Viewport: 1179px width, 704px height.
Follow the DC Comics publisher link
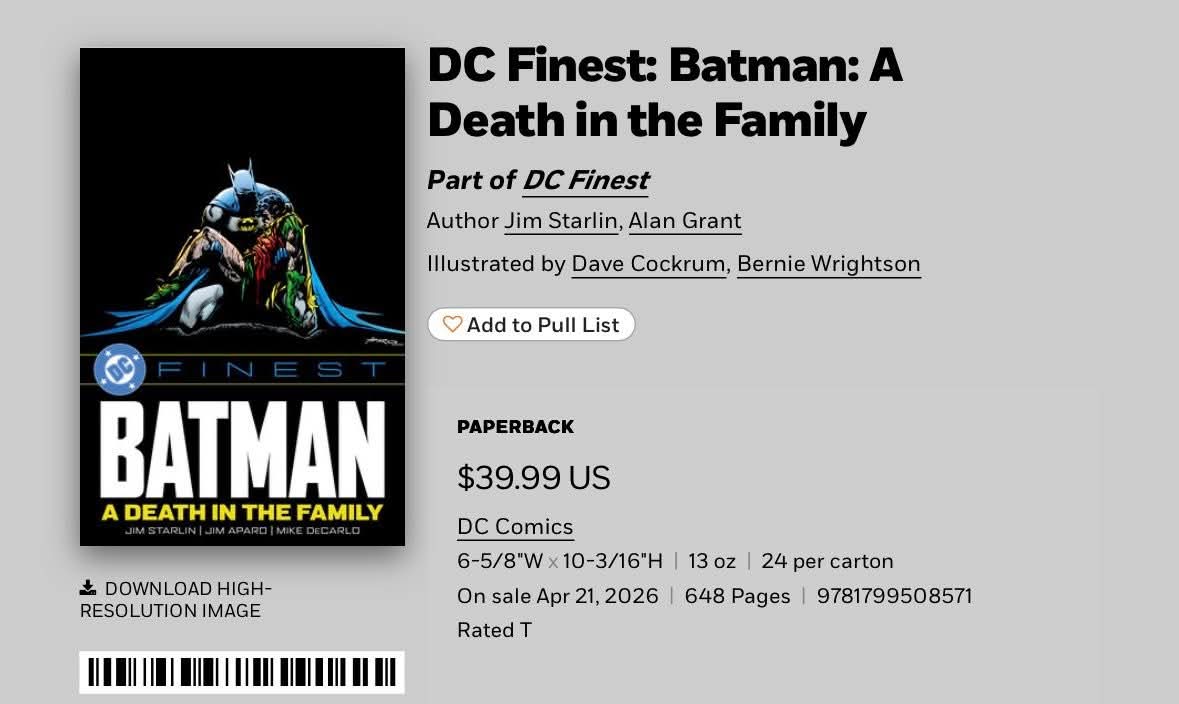click(515, 527)
